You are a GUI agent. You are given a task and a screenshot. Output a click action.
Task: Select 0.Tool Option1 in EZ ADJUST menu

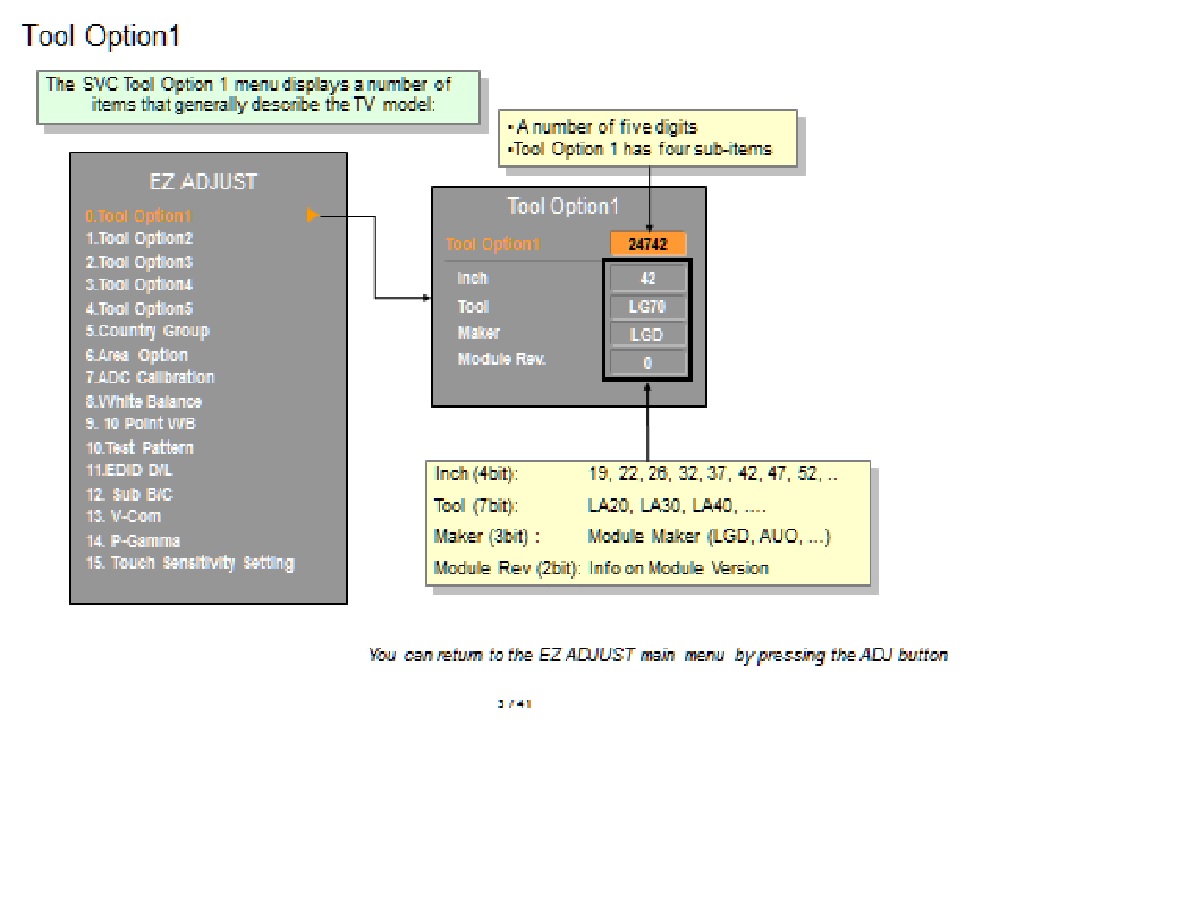(x=138, y=216)
